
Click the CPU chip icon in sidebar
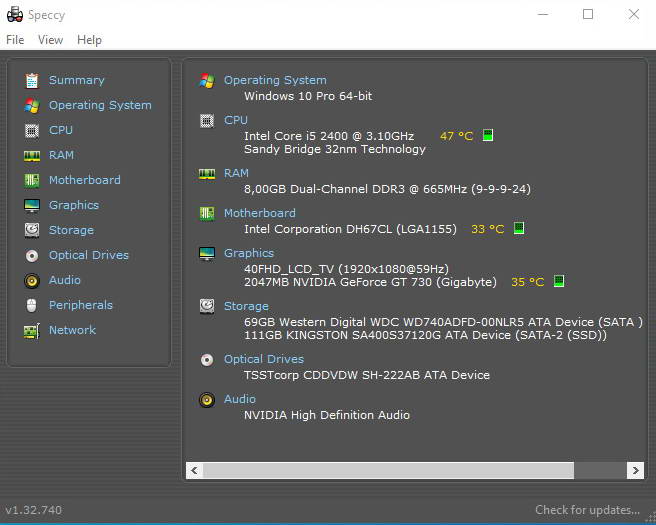(x=32, y=131)
